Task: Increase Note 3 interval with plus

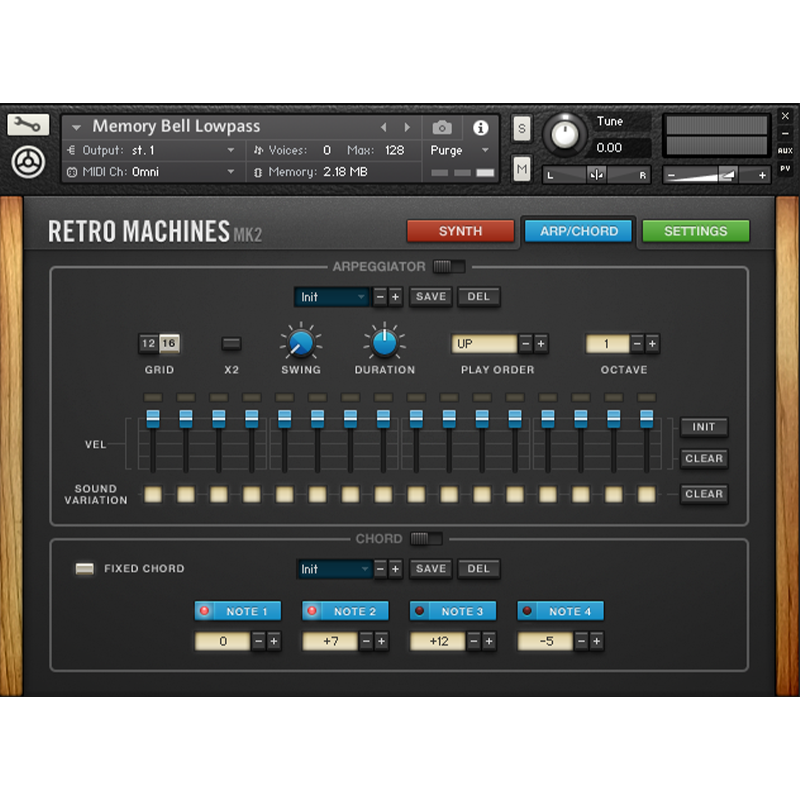Action: pyautogui.click(x=489, y=641)
